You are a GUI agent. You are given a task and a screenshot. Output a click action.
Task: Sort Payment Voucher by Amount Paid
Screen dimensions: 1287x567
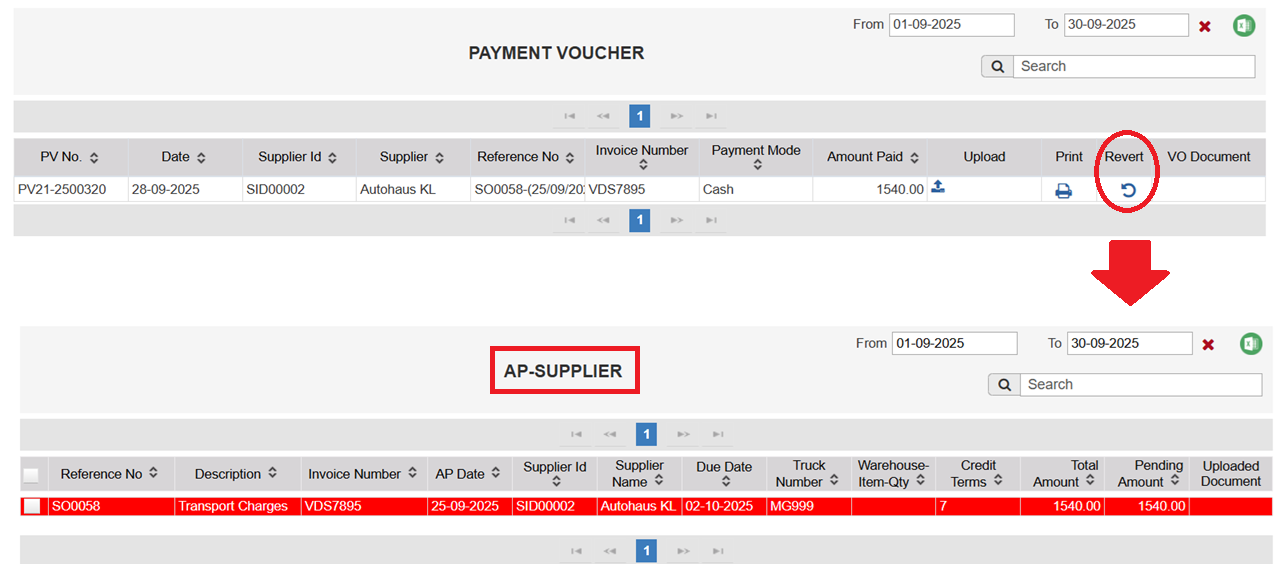pyautogui.click(x=914, y=158)
